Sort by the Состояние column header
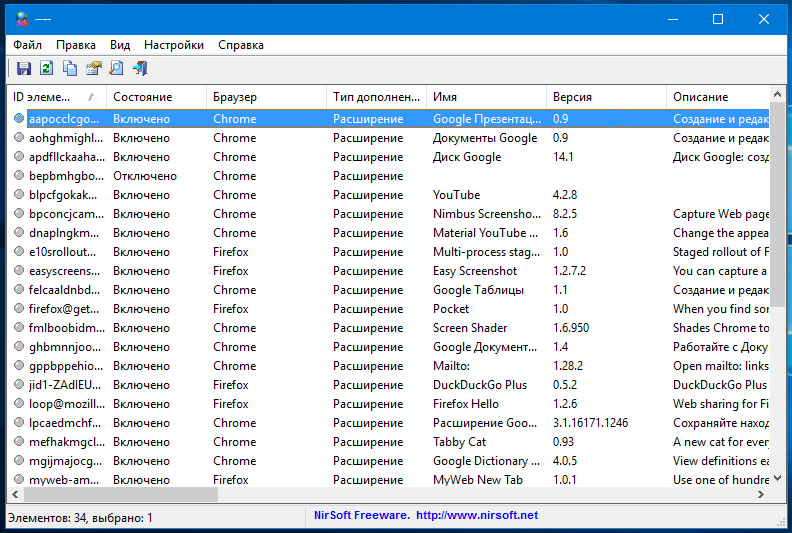The width and height of the screenshot is (792, 533). coord(157,96)
